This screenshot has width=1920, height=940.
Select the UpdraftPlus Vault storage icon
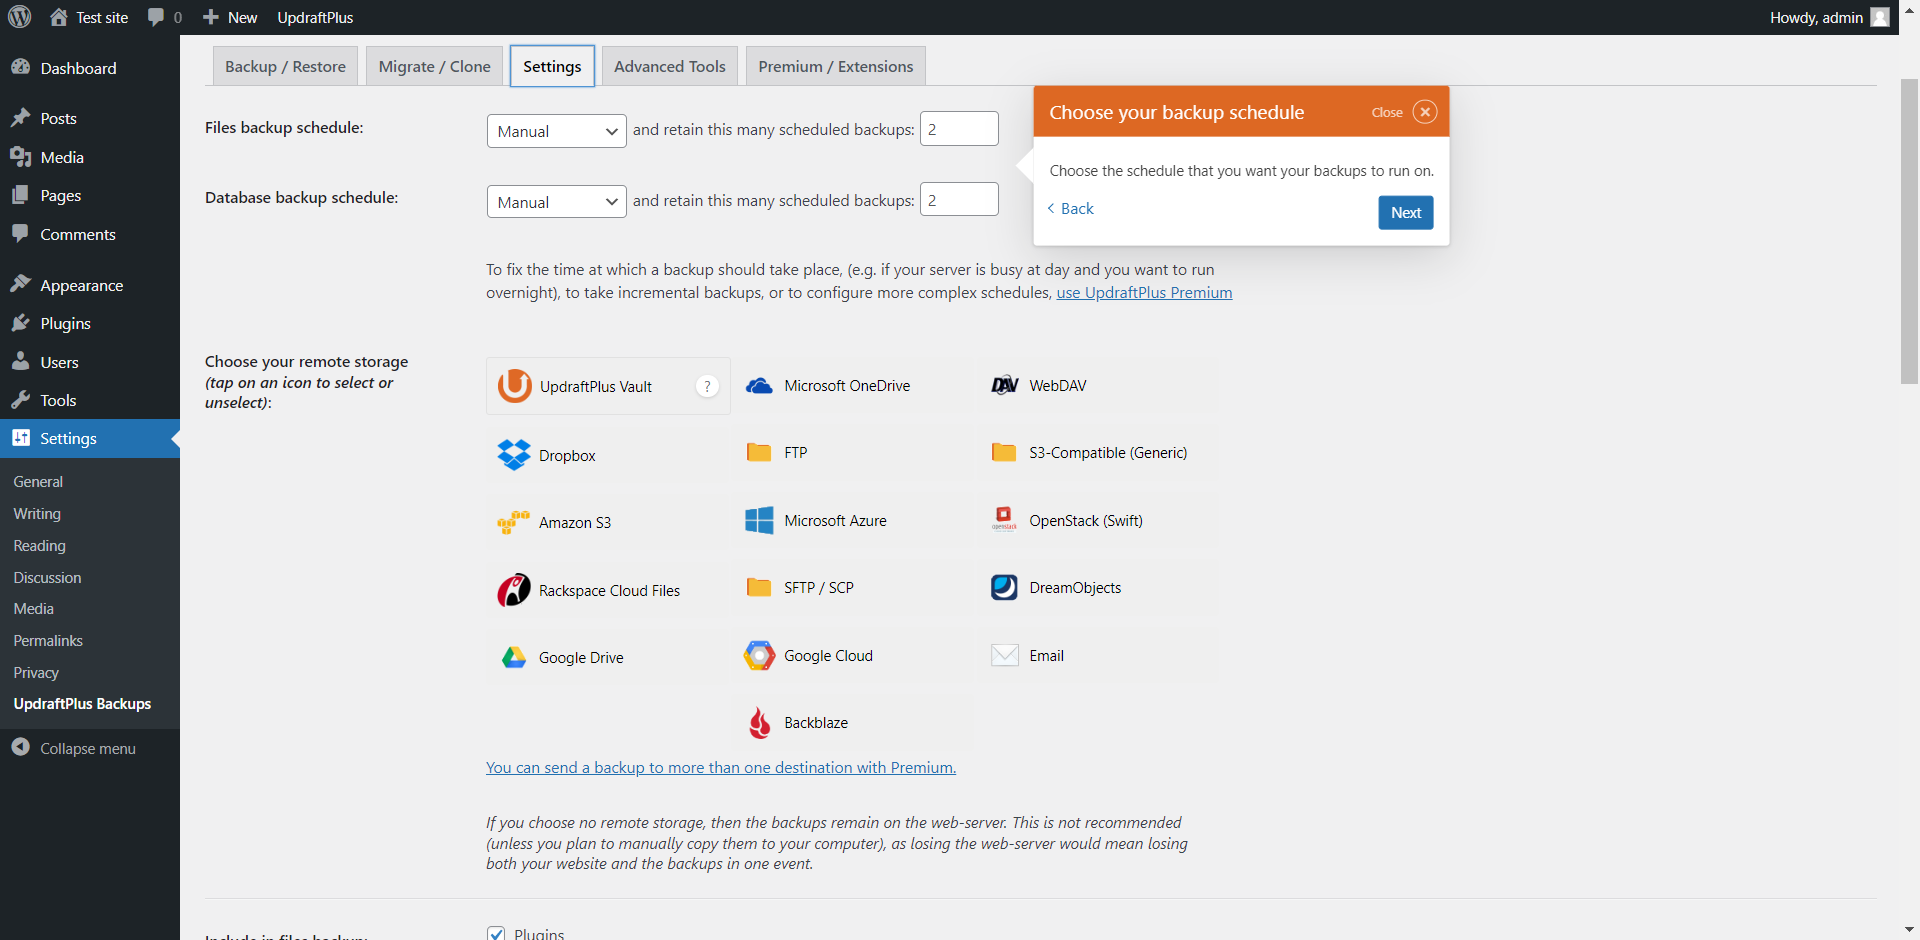515,386
